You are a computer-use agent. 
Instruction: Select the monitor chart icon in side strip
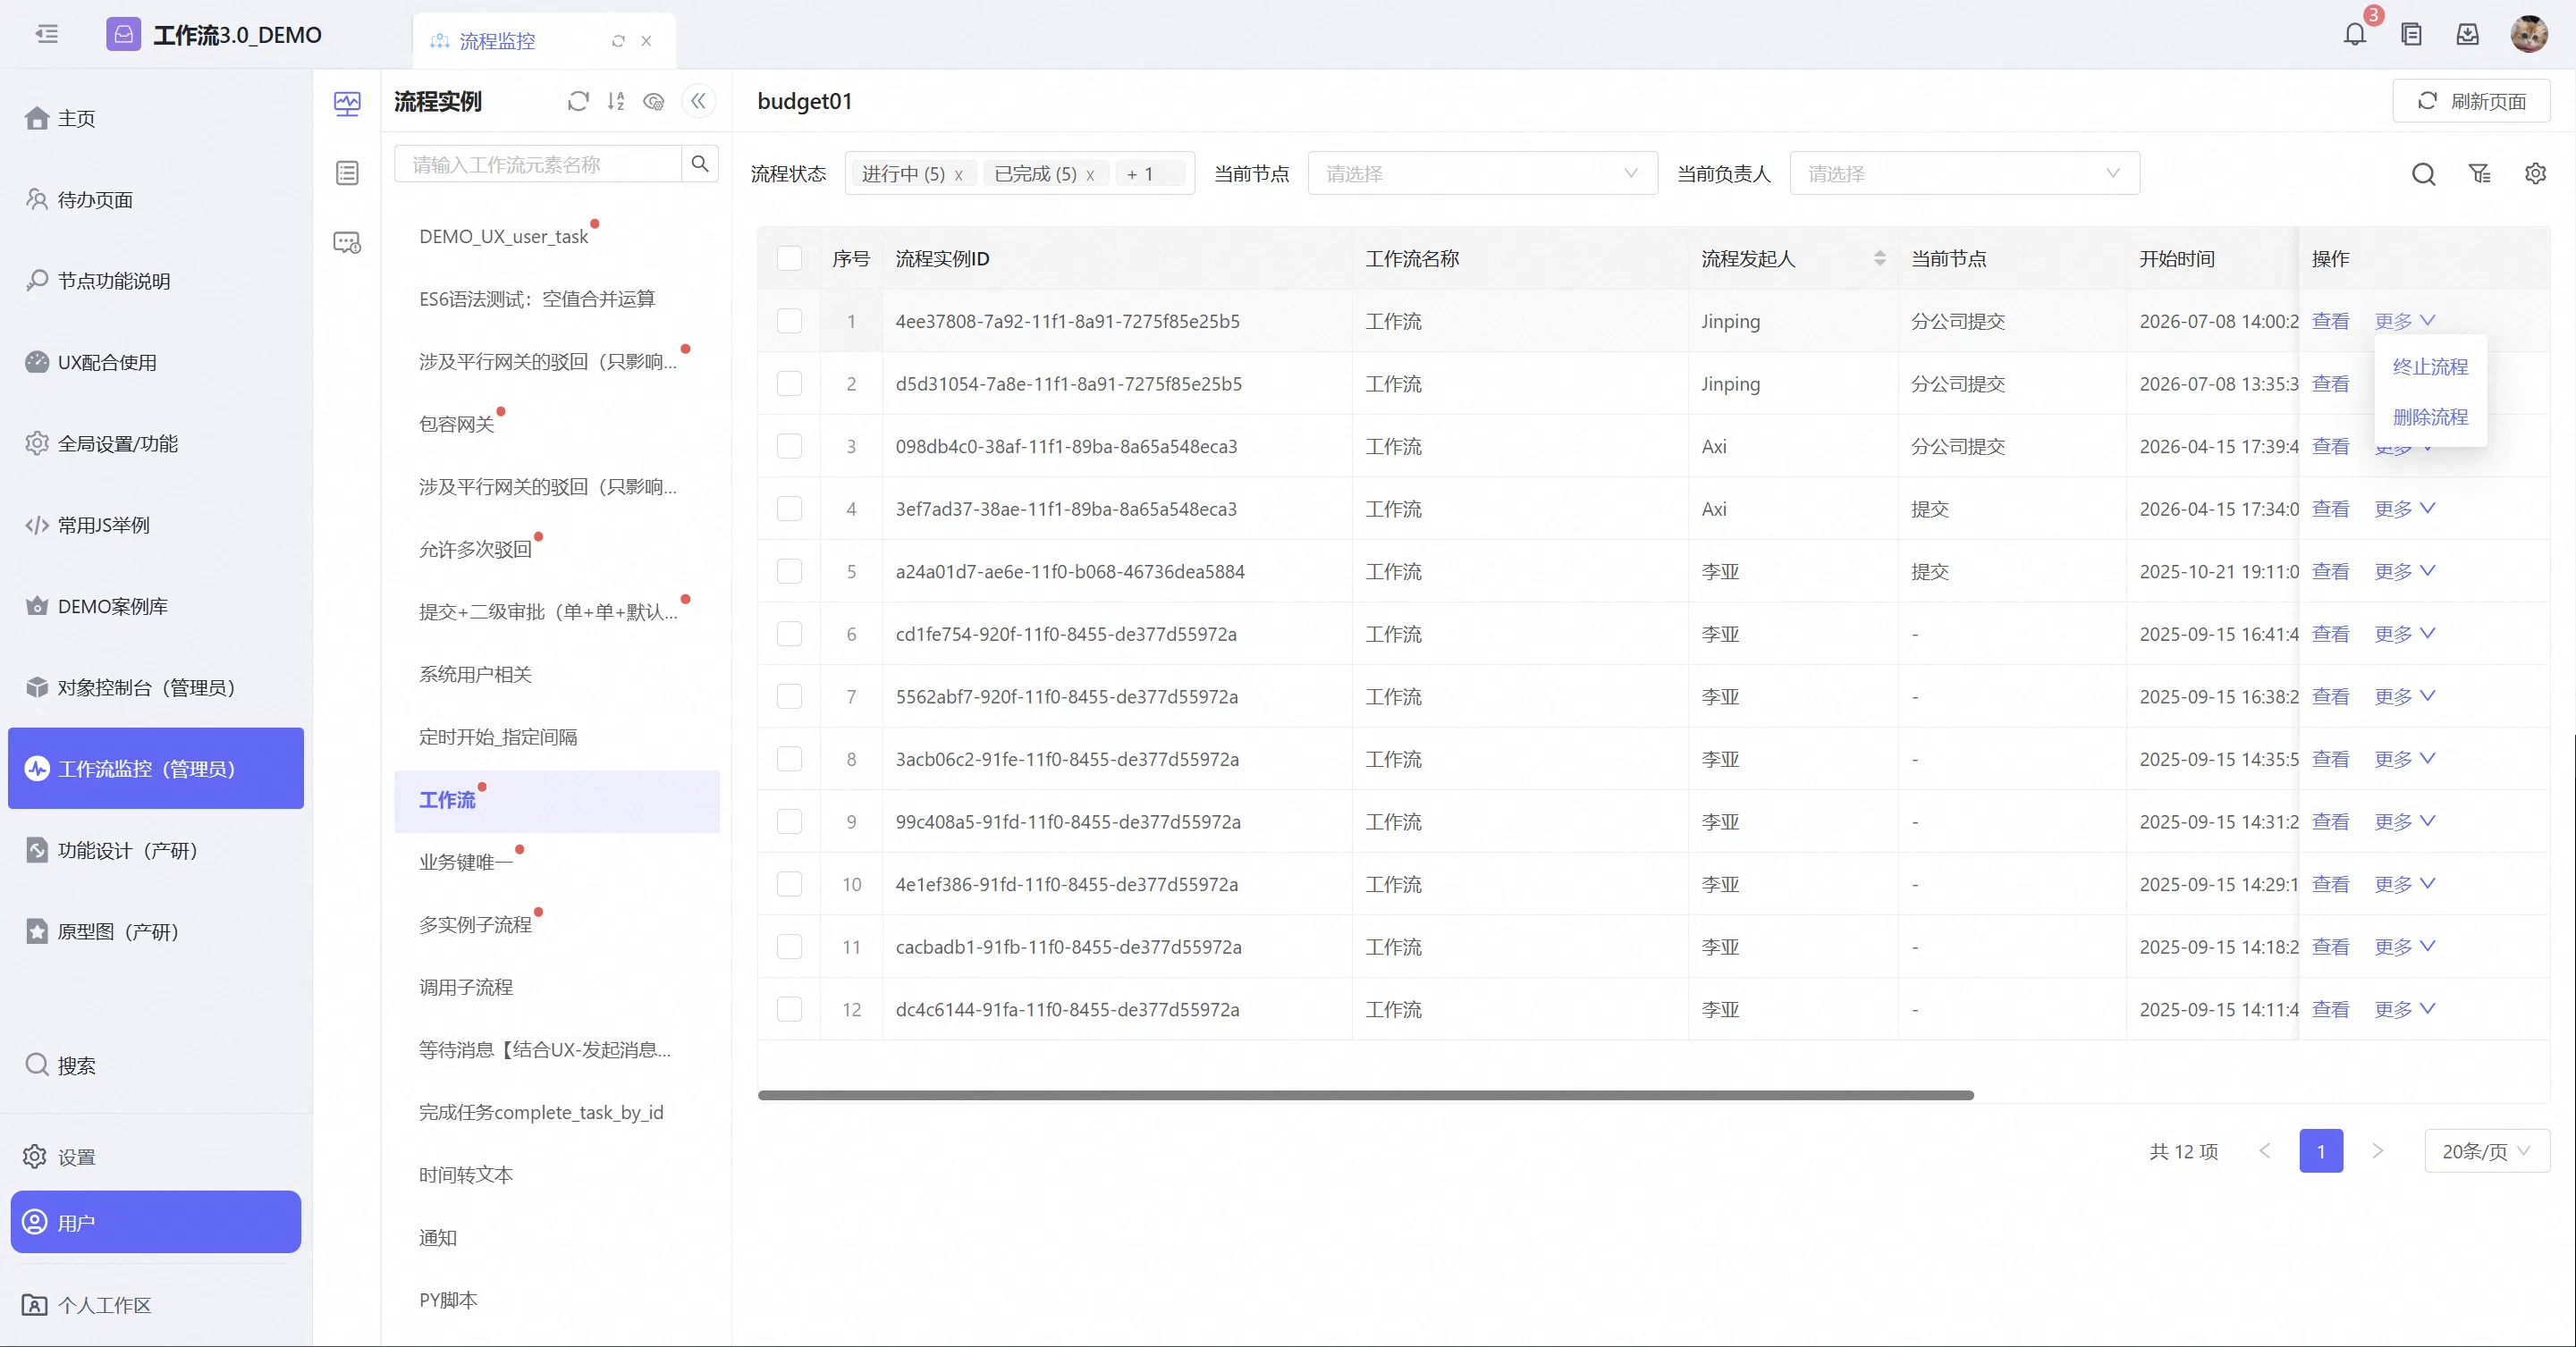(347, 103)
